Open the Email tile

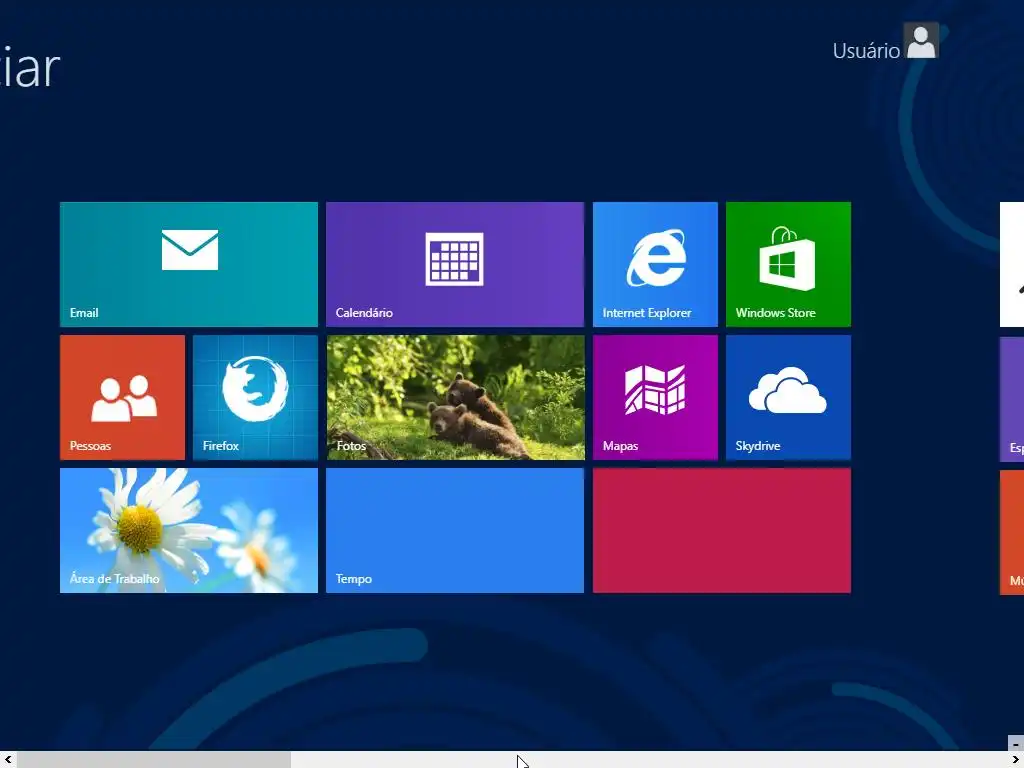coord(189,264)
